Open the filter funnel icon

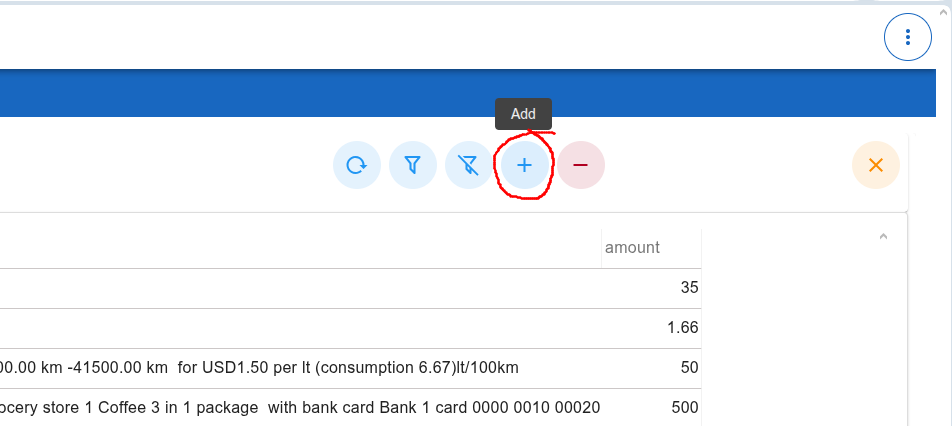(412, 165)
